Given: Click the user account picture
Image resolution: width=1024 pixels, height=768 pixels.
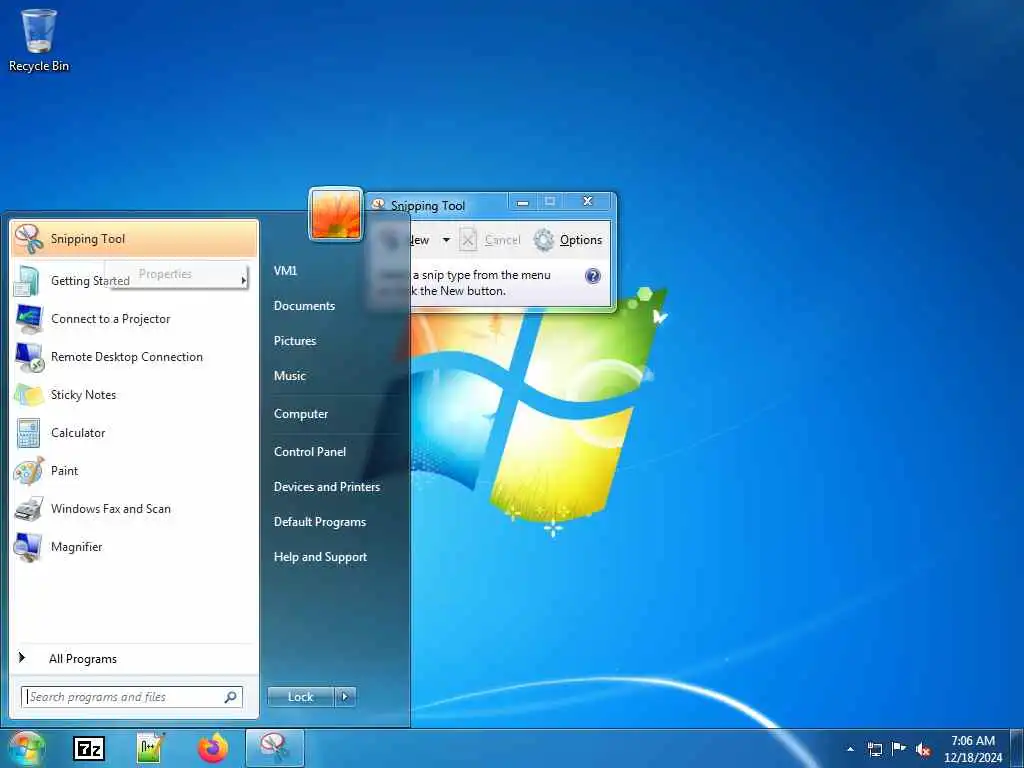Looking at the screenshot, I should pos(336,214).
